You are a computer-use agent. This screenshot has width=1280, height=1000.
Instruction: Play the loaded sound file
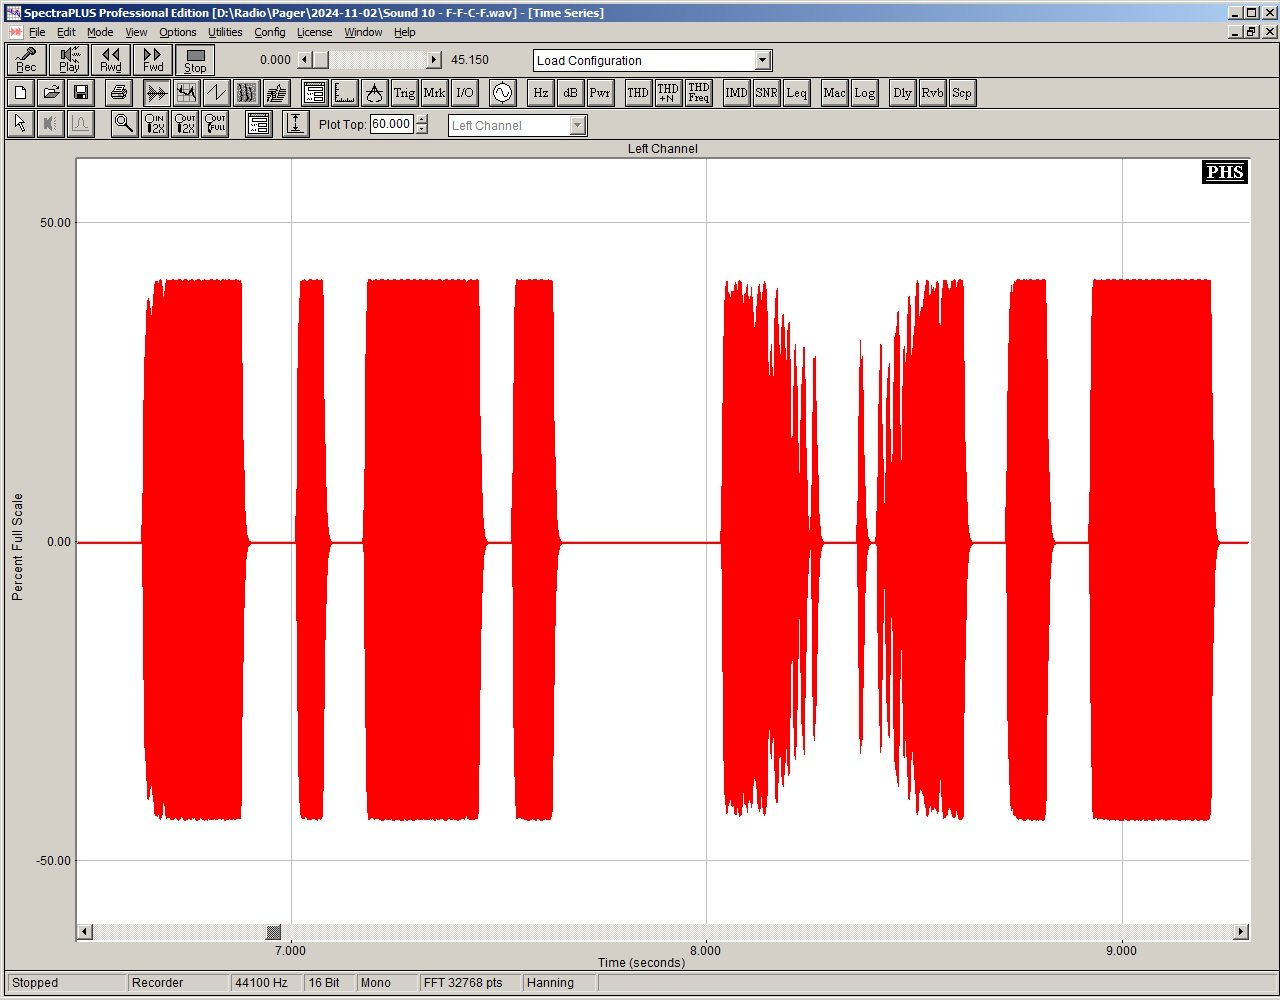click(x=69, y=60)
